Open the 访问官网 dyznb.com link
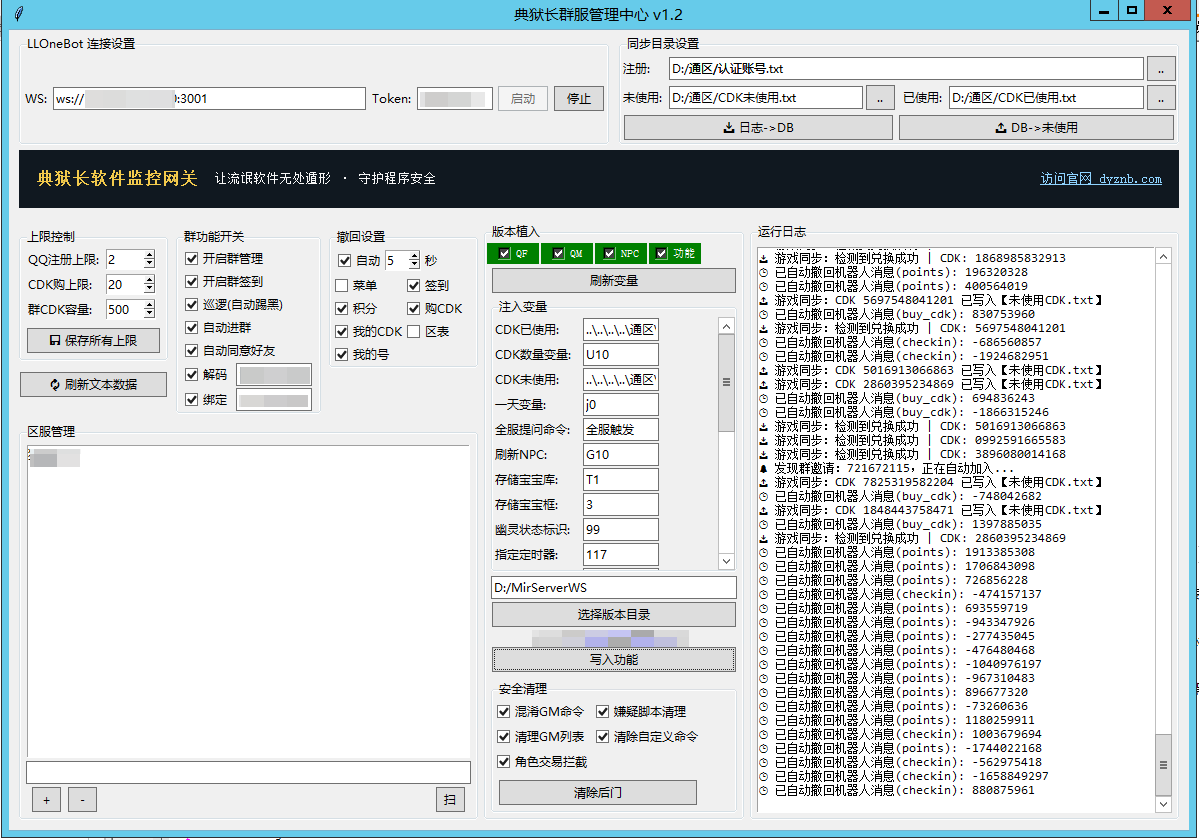 (1100, 179)
